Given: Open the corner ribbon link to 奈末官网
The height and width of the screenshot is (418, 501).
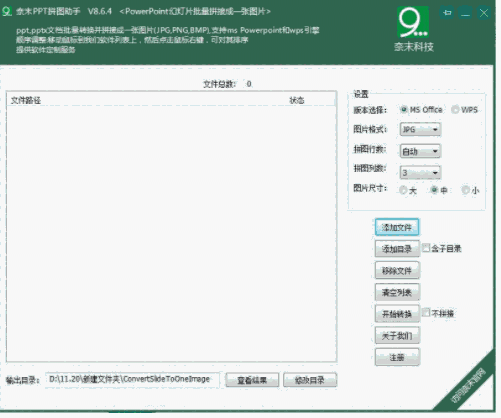Looking at the screenshot, I should (x=468, y=385).
